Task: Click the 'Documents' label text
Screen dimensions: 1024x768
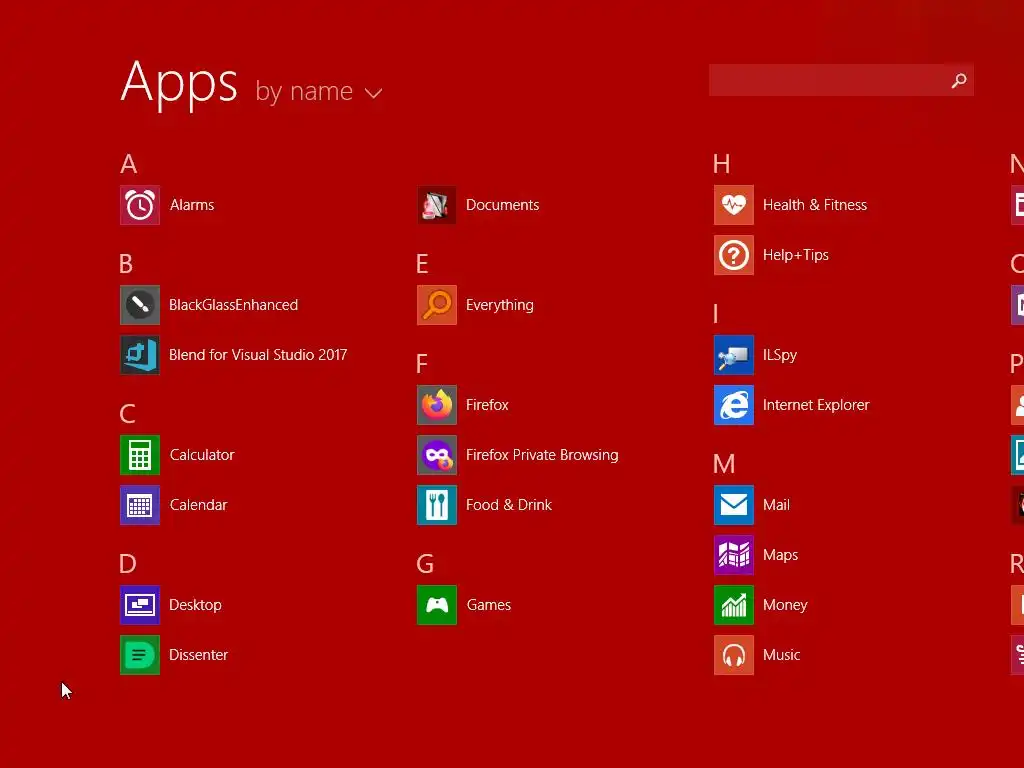Action: tap(502, 205)
